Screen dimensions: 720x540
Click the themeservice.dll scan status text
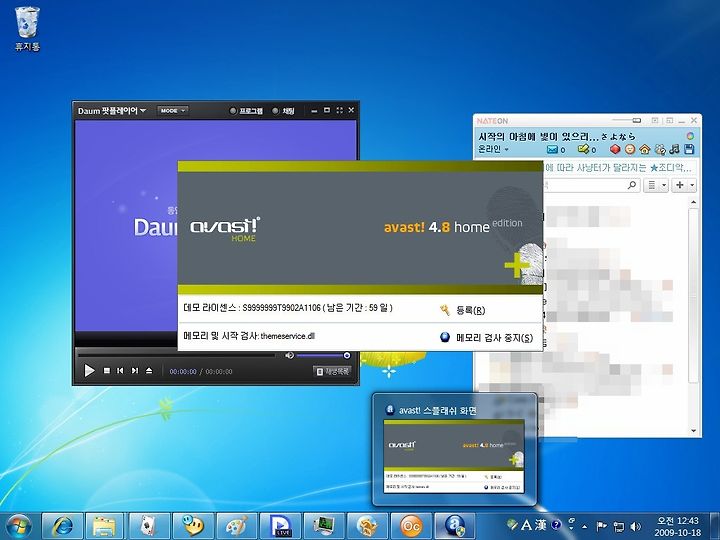tap(249, 336)
